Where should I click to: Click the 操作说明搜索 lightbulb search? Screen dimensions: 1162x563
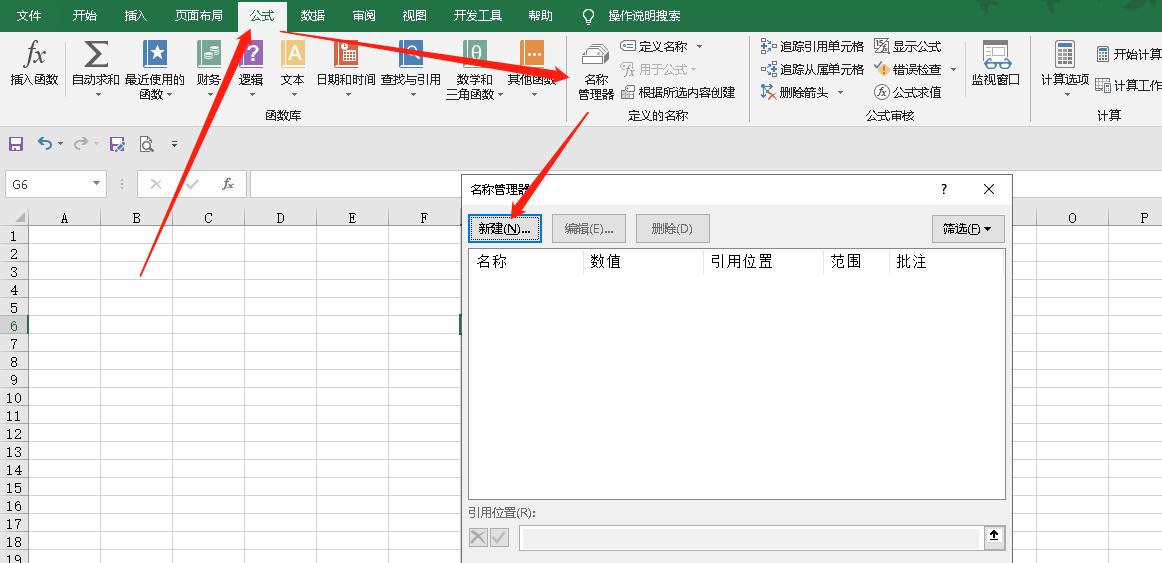point(631,16)
